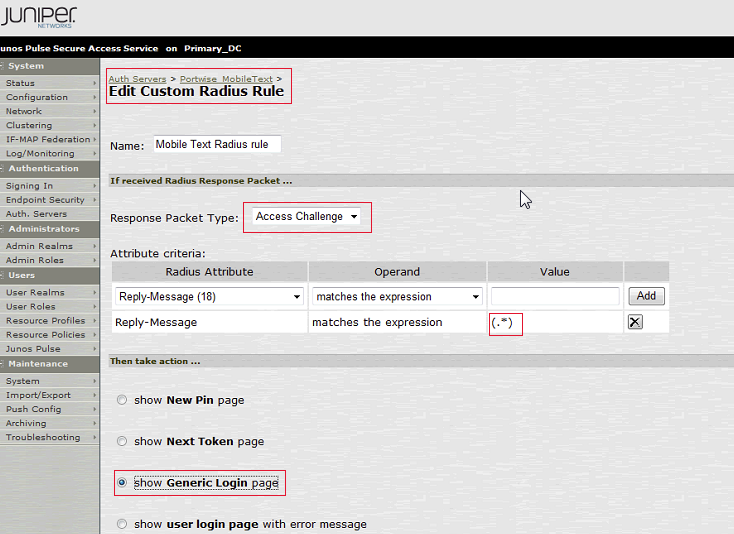The width and height of the screenshot is (734, 534).
Task: Click the attribute Value input field
Action: (555, 297)
